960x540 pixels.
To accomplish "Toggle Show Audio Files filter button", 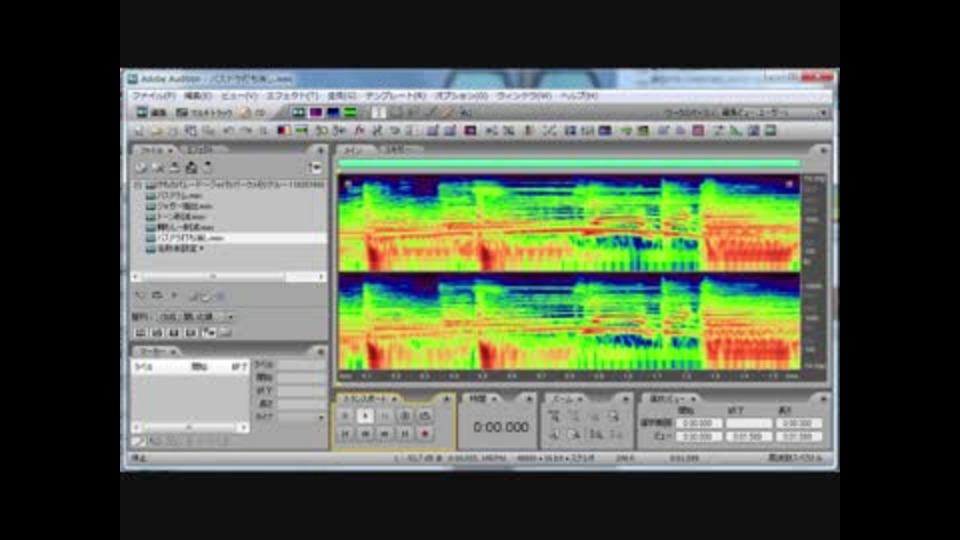I will (140, 332).
